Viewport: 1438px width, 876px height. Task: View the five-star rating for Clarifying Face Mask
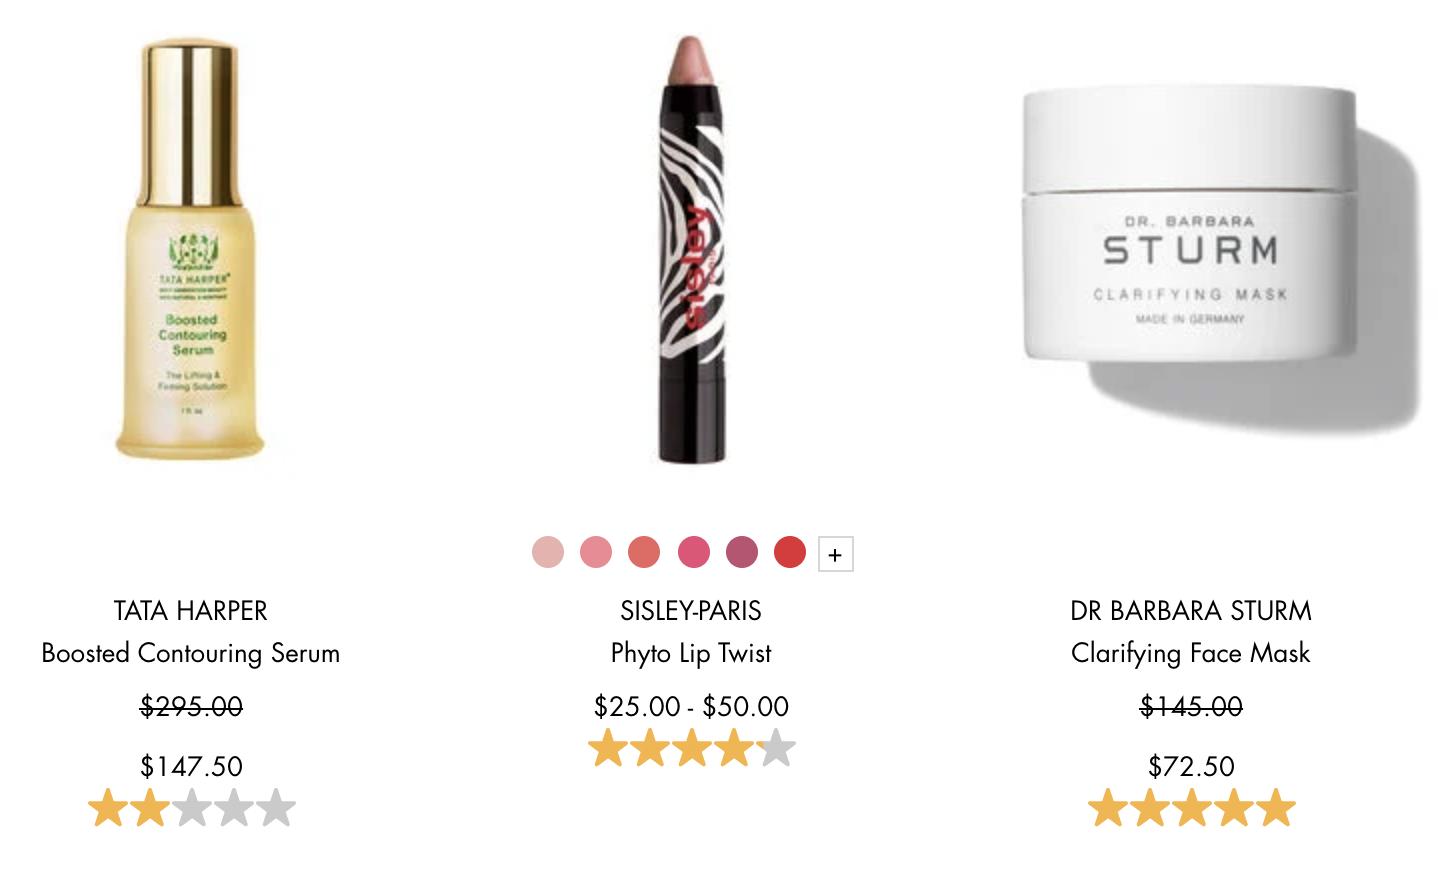point(1191,808)
